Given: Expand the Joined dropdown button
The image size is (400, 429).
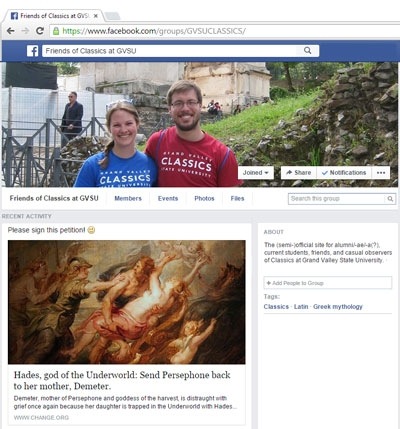Looking at the screenshot, I should click(x=256, y=173).
